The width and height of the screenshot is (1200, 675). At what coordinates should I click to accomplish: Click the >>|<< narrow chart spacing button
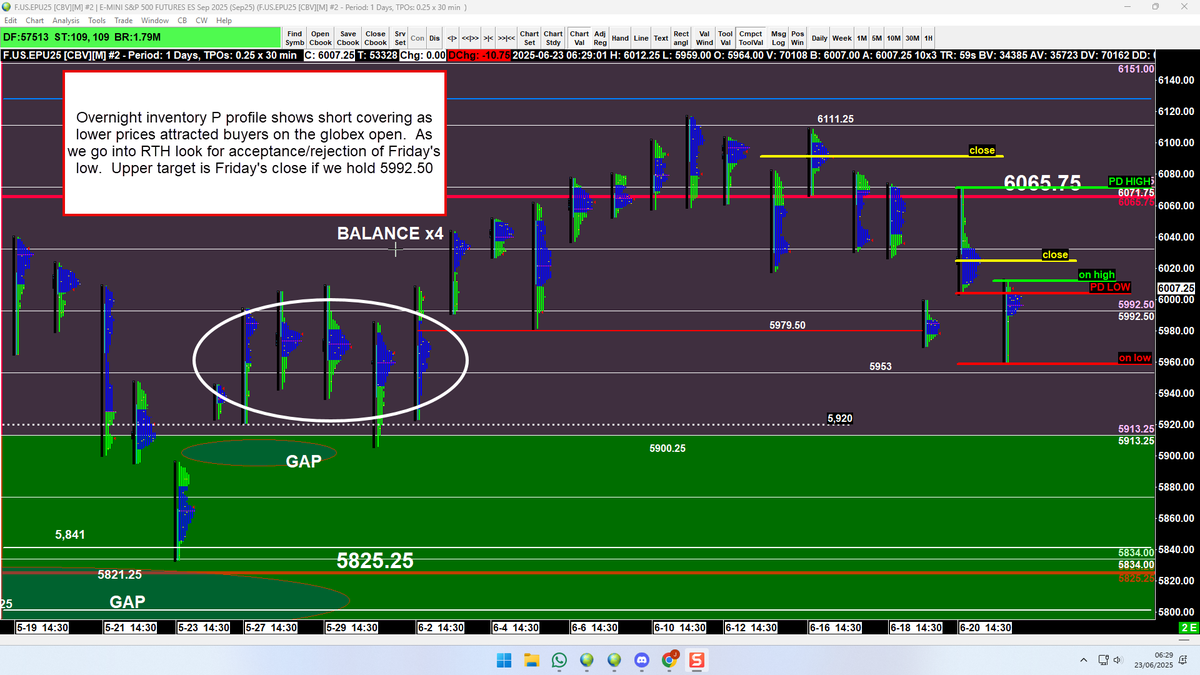pyautogui.click(x=506, y=38)
